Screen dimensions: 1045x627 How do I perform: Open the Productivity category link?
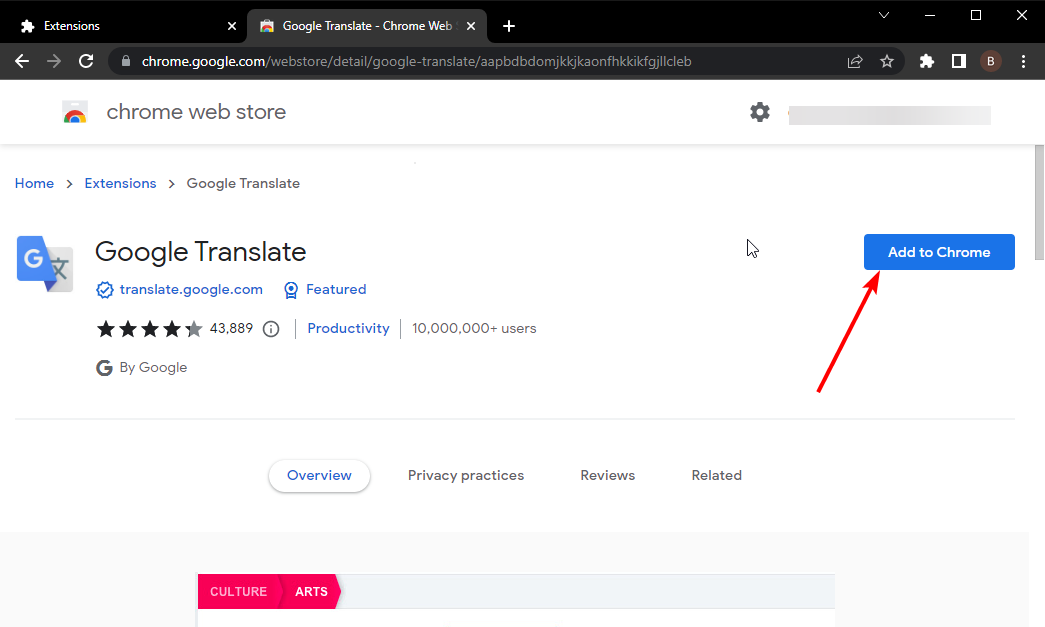click(x=349, y=328)
